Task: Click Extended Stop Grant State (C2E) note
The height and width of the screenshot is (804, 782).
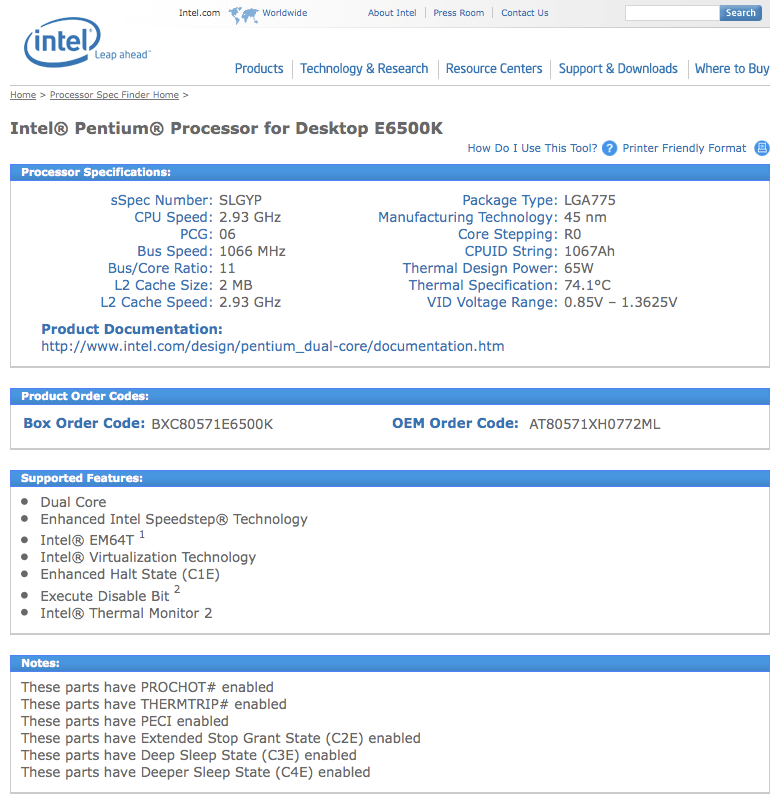Action: (x=220, y=738)
